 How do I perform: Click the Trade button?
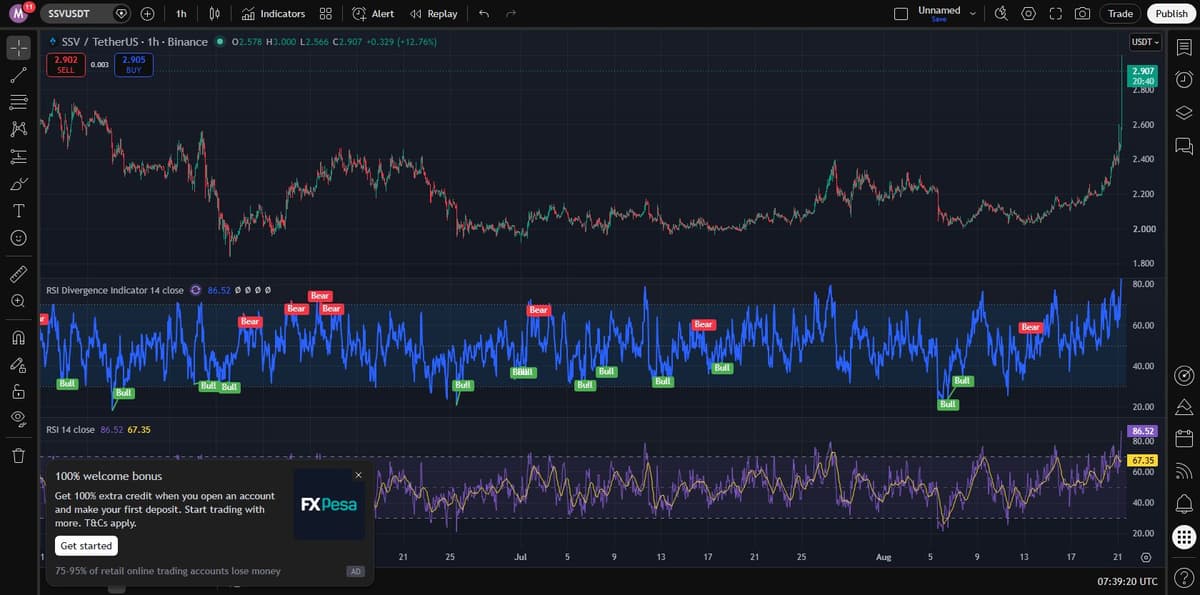click(x=1121, y=14)
